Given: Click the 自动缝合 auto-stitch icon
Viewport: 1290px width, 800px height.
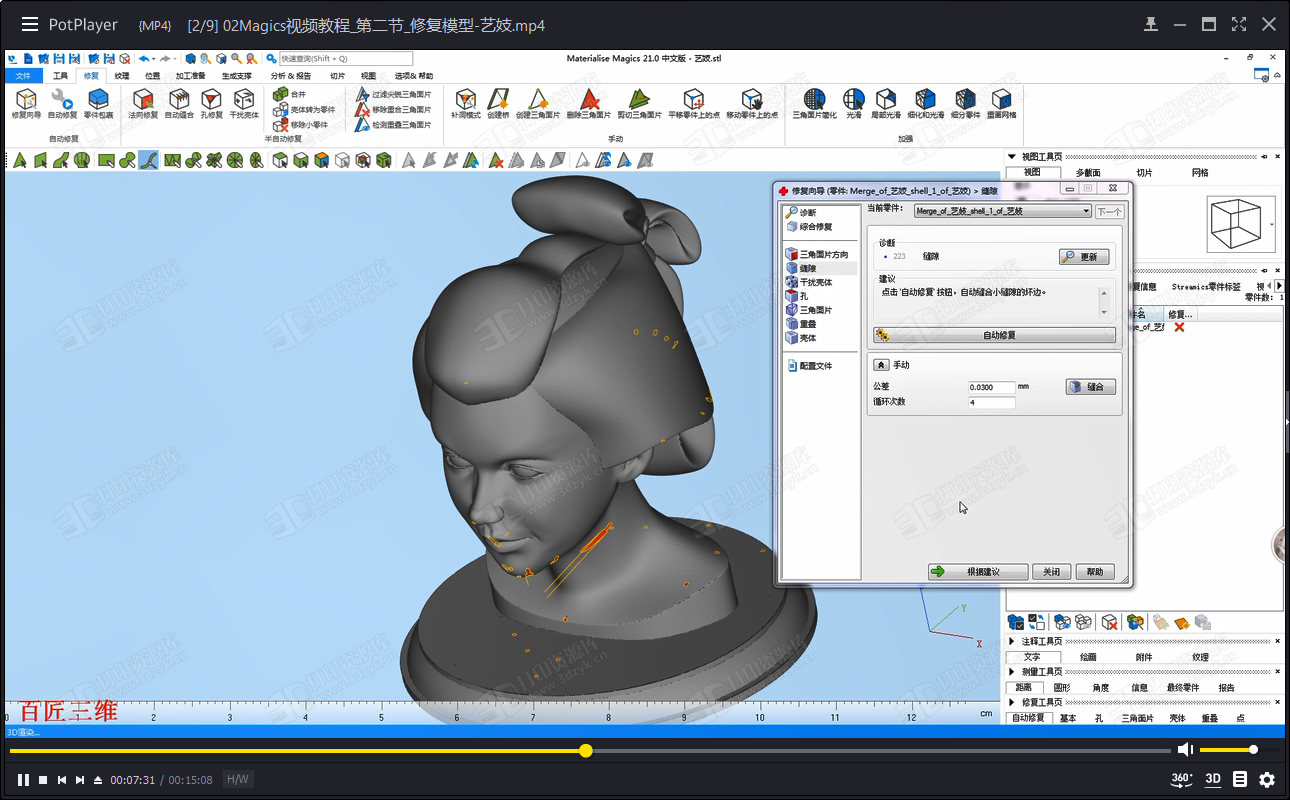Looking at the screenshot, I should (x=179, y=104).
